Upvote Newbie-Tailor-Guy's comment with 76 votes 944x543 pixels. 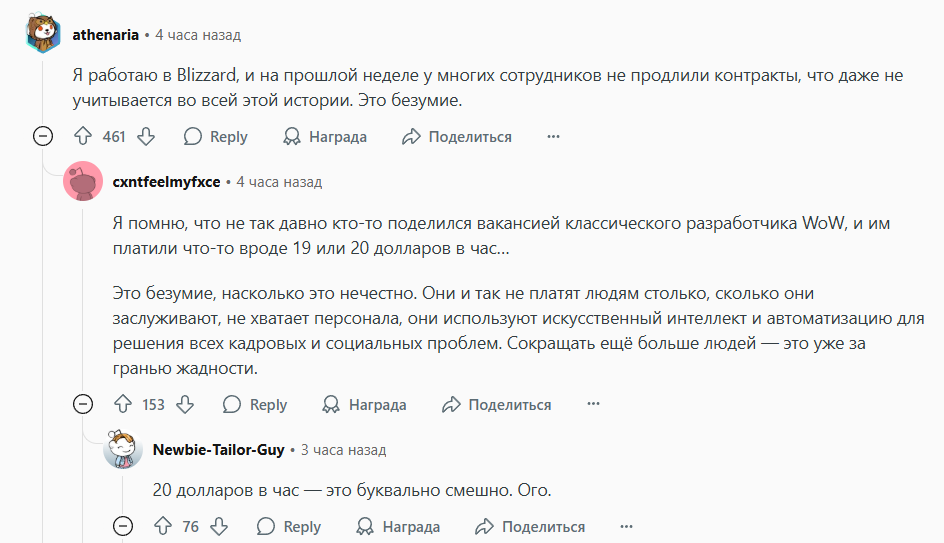coord(163,526)
